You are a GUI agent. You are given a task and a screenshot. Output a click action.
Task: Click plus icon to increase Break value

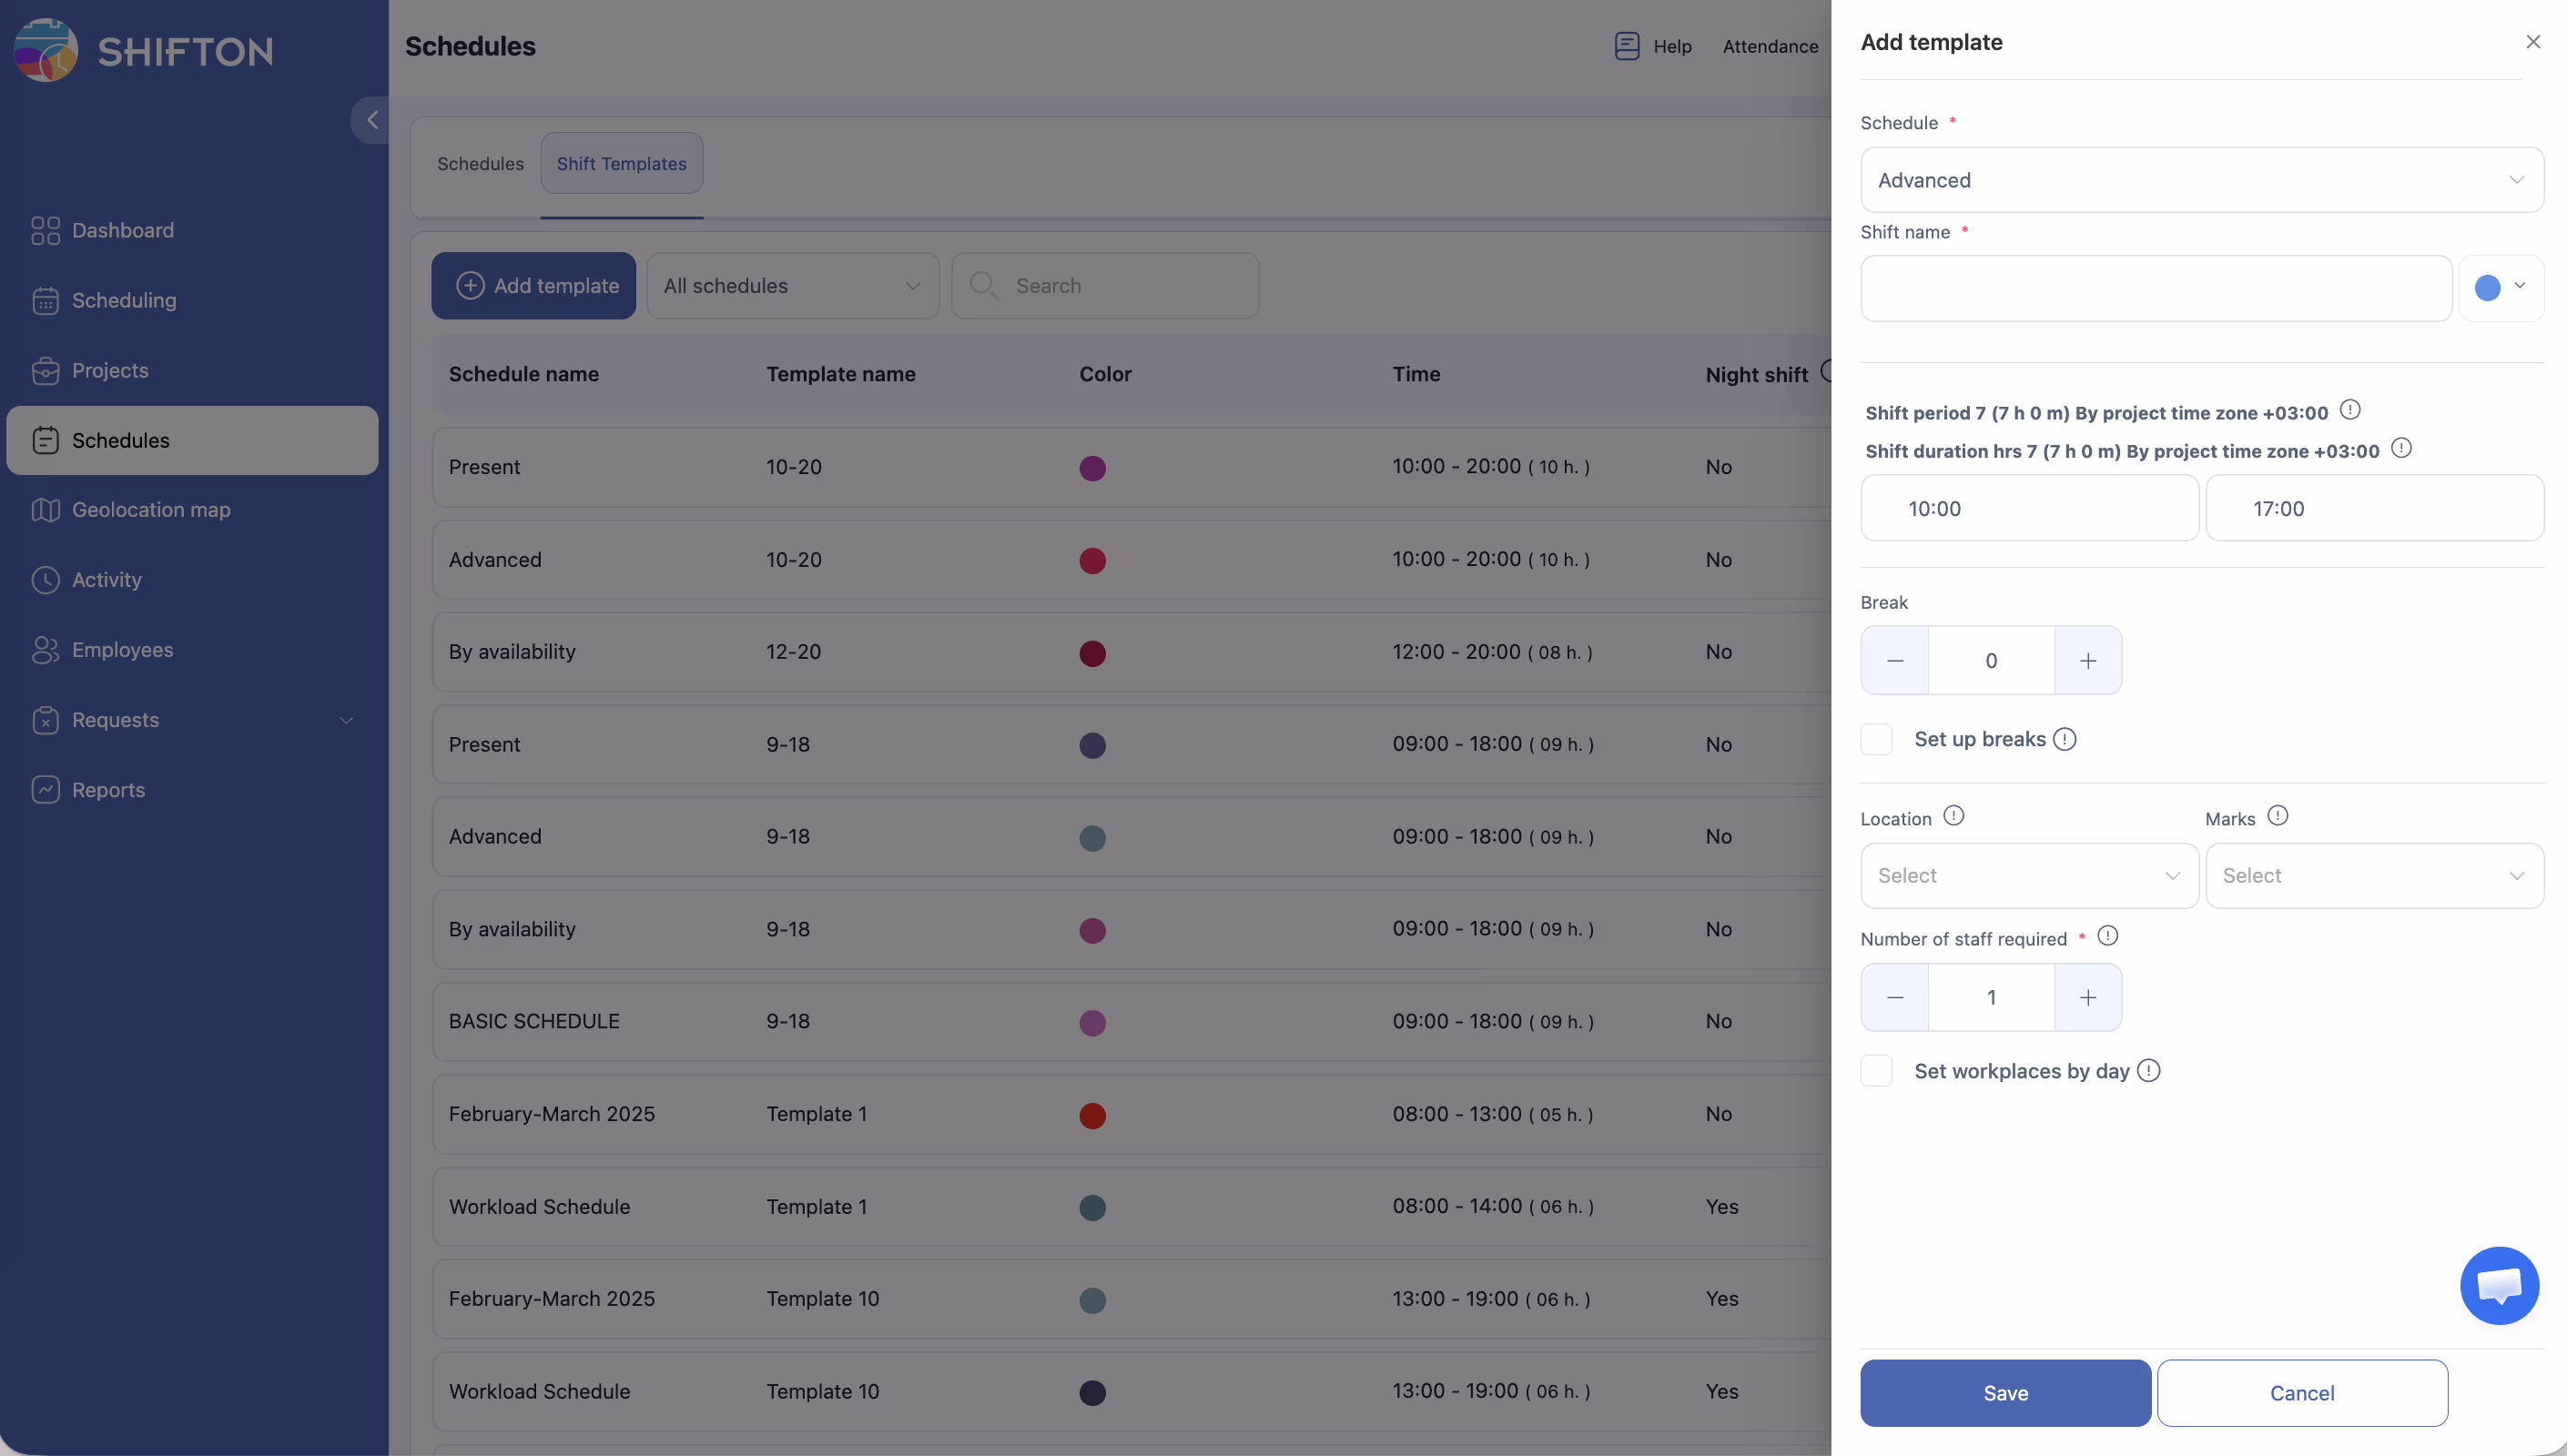coord(2088,661)
